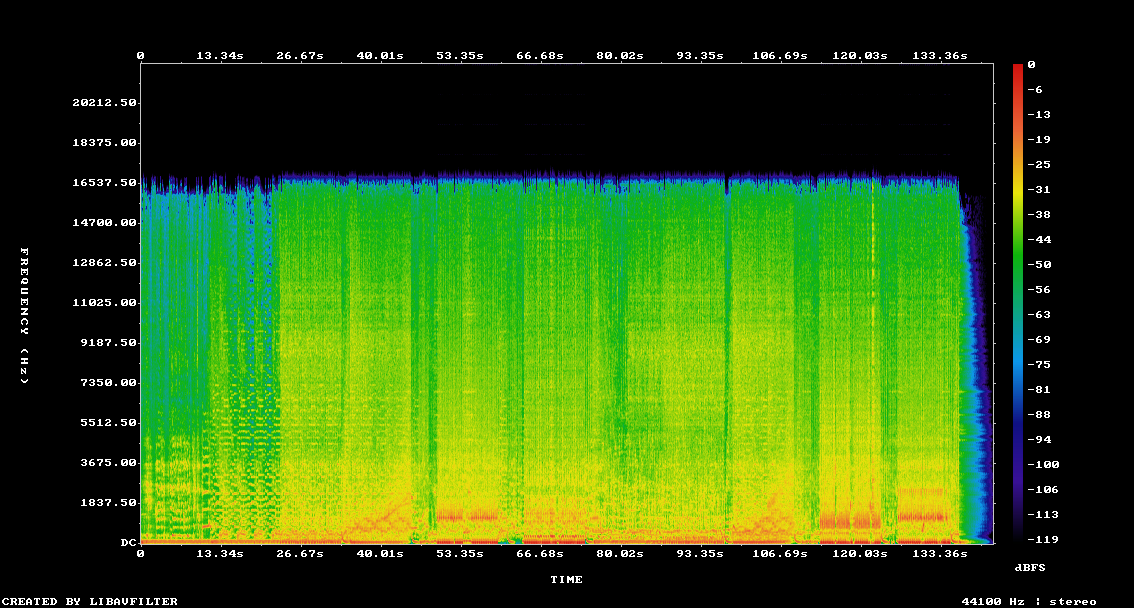
Task: Click the TIME axis title
Action: (x=566, y=579)
